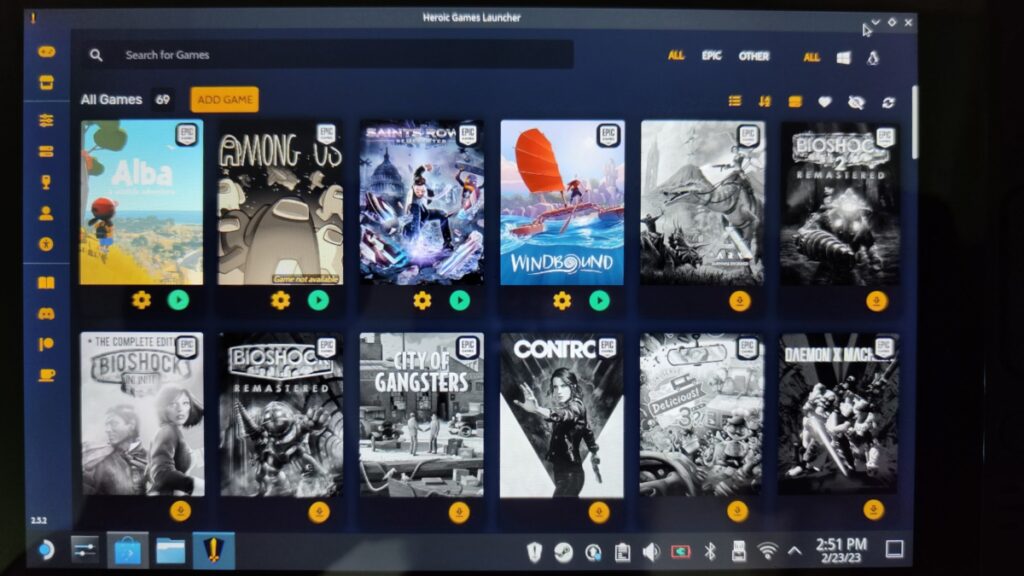Switch the library to list view
Viewport: 1024px width, 576px height.
click(x=735, y=101)
